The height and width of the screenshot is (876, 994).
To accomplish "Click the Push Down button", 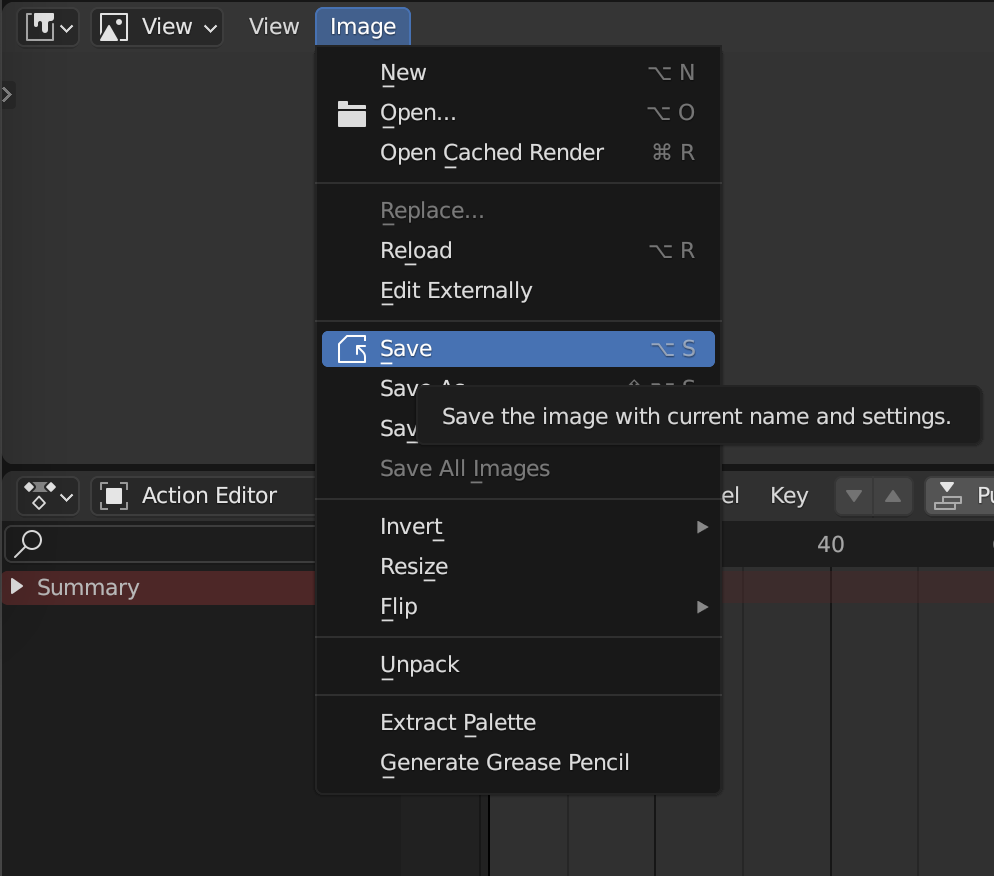I will click(959, 496).
